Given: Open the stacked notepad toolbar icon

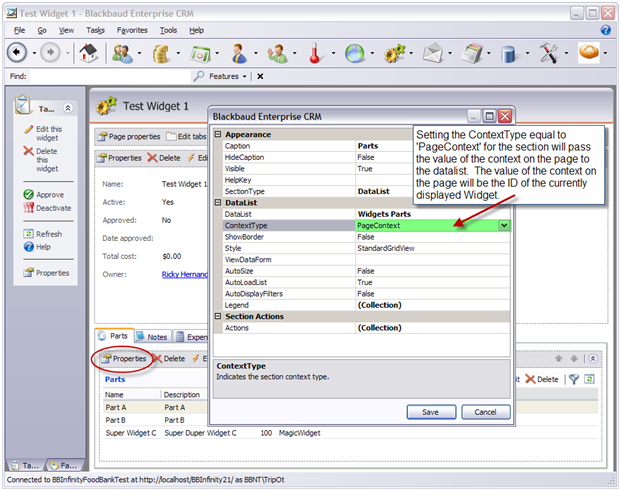Looking at the screenshot, I should pyautogui.click(x=472, y=53).
